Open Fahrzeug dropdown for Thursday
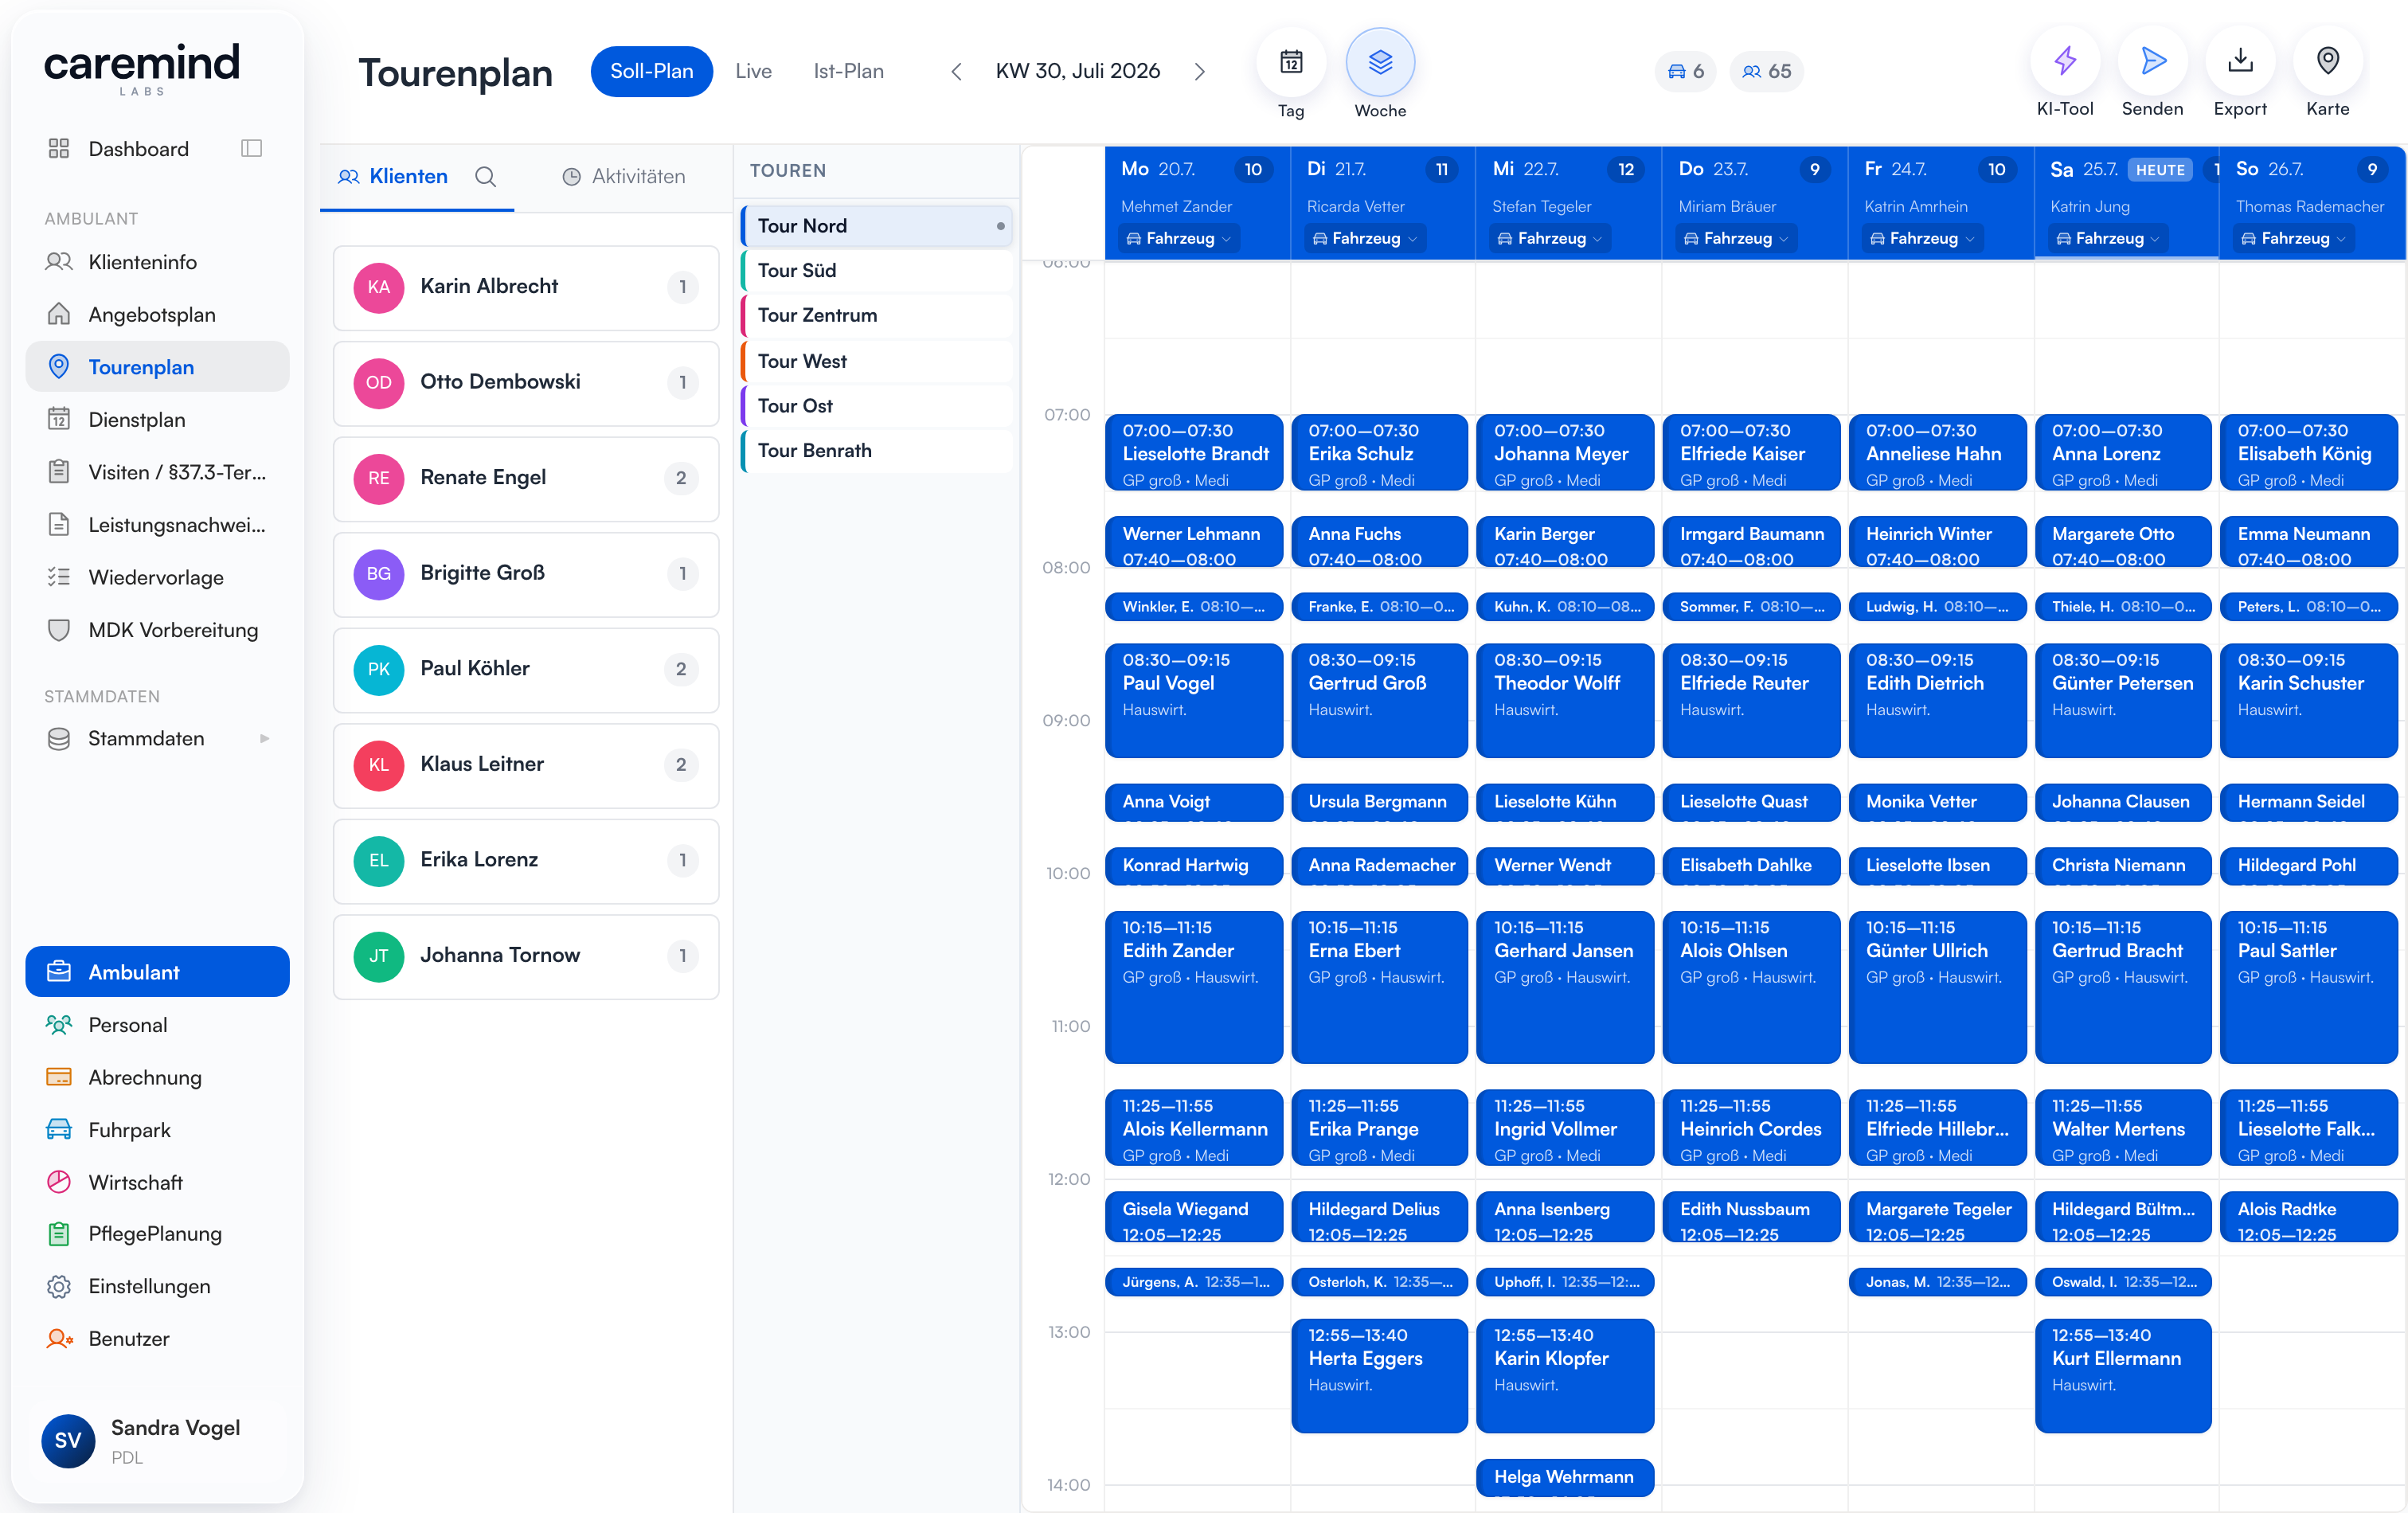 pos(1736,239)
